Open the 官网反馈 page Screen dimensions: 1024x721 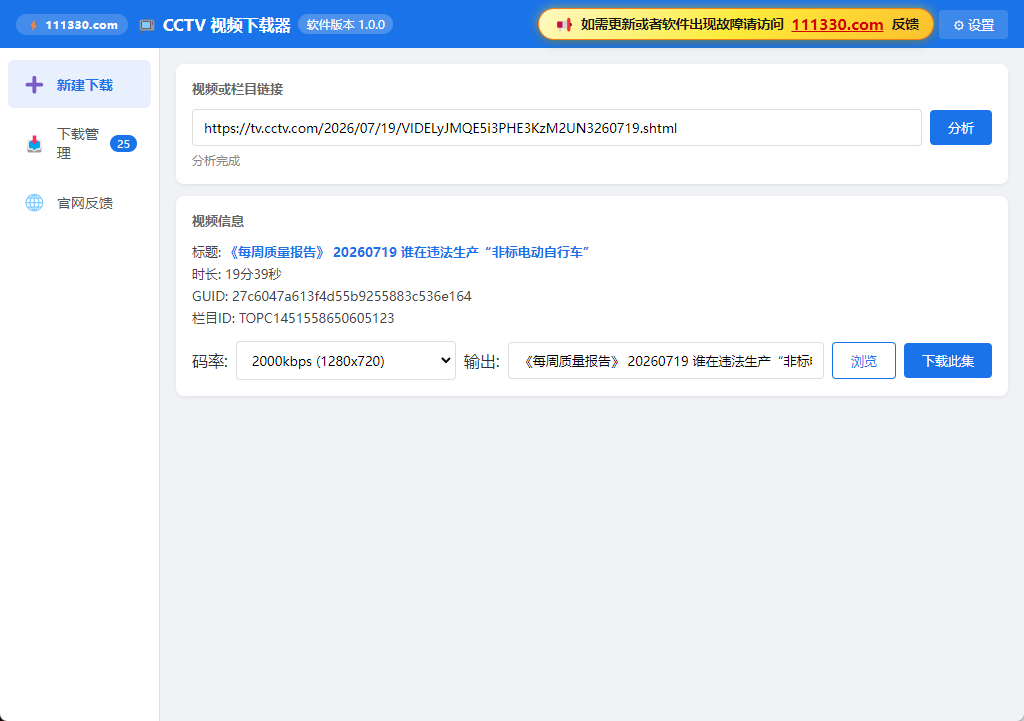click(80, 203)
